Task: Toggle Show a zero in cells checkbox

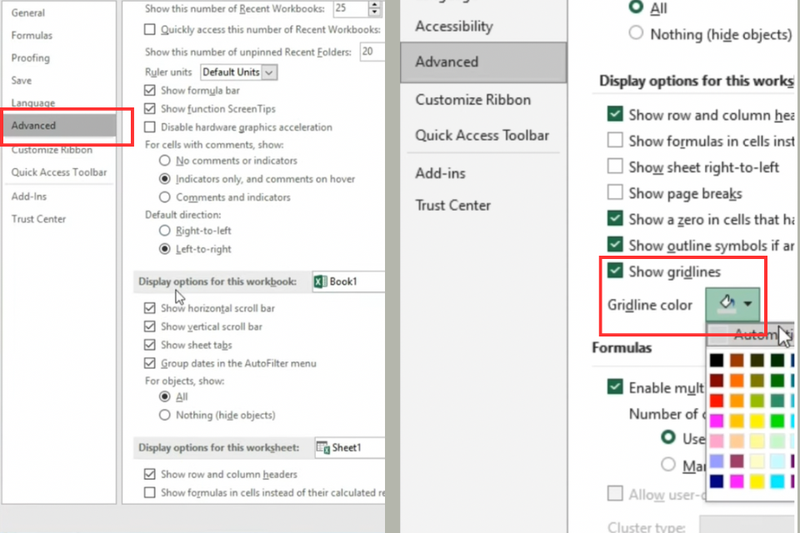Action: coord(615,219)
